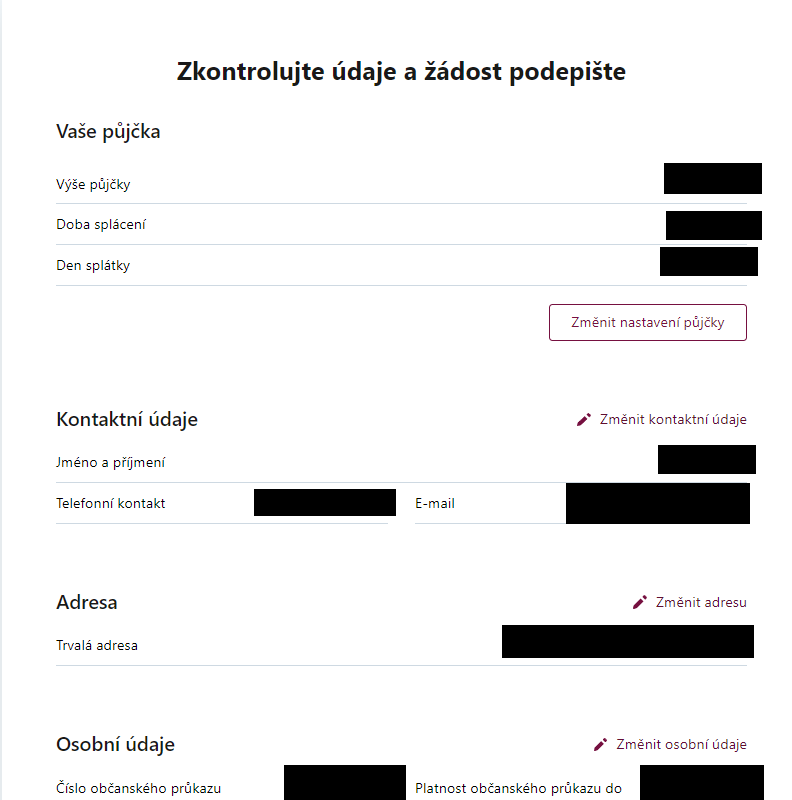Select the E-mail field value
This screenshot has width=792, height=800.
[x=657, y=503]
